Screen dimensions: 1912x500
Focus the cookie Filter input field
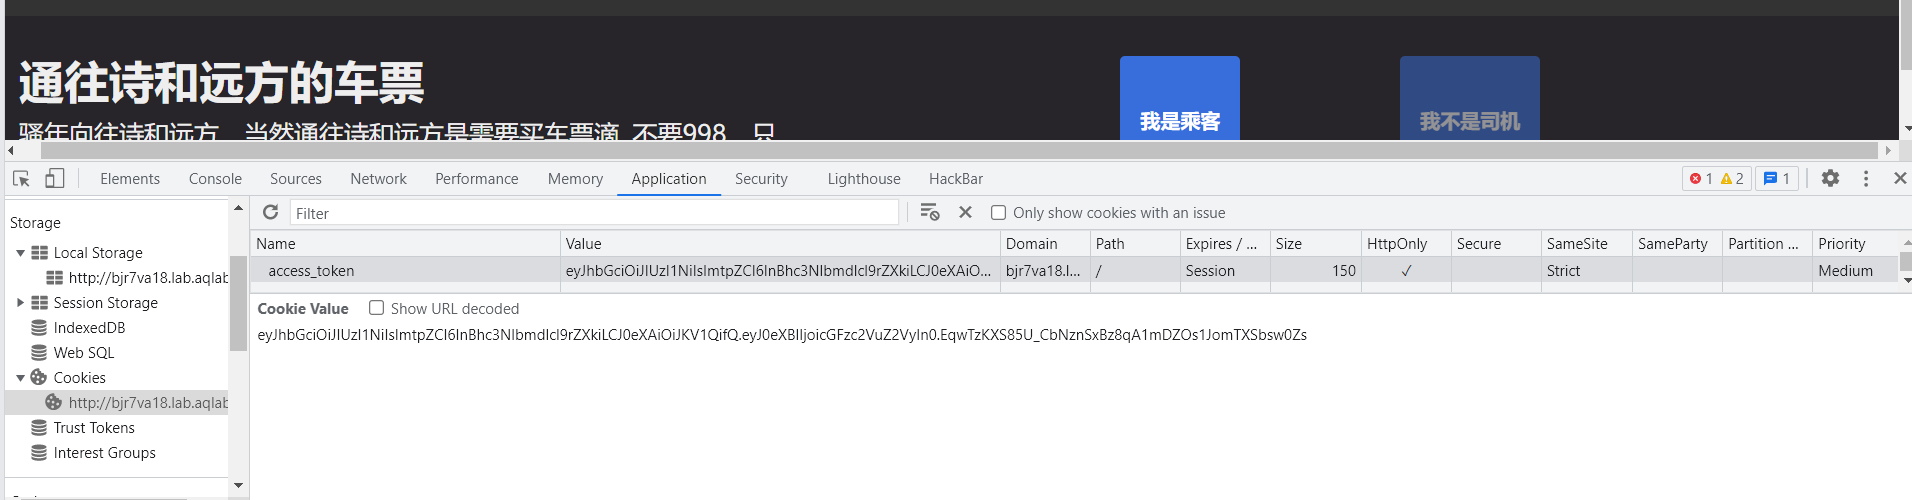coord(594,212)
